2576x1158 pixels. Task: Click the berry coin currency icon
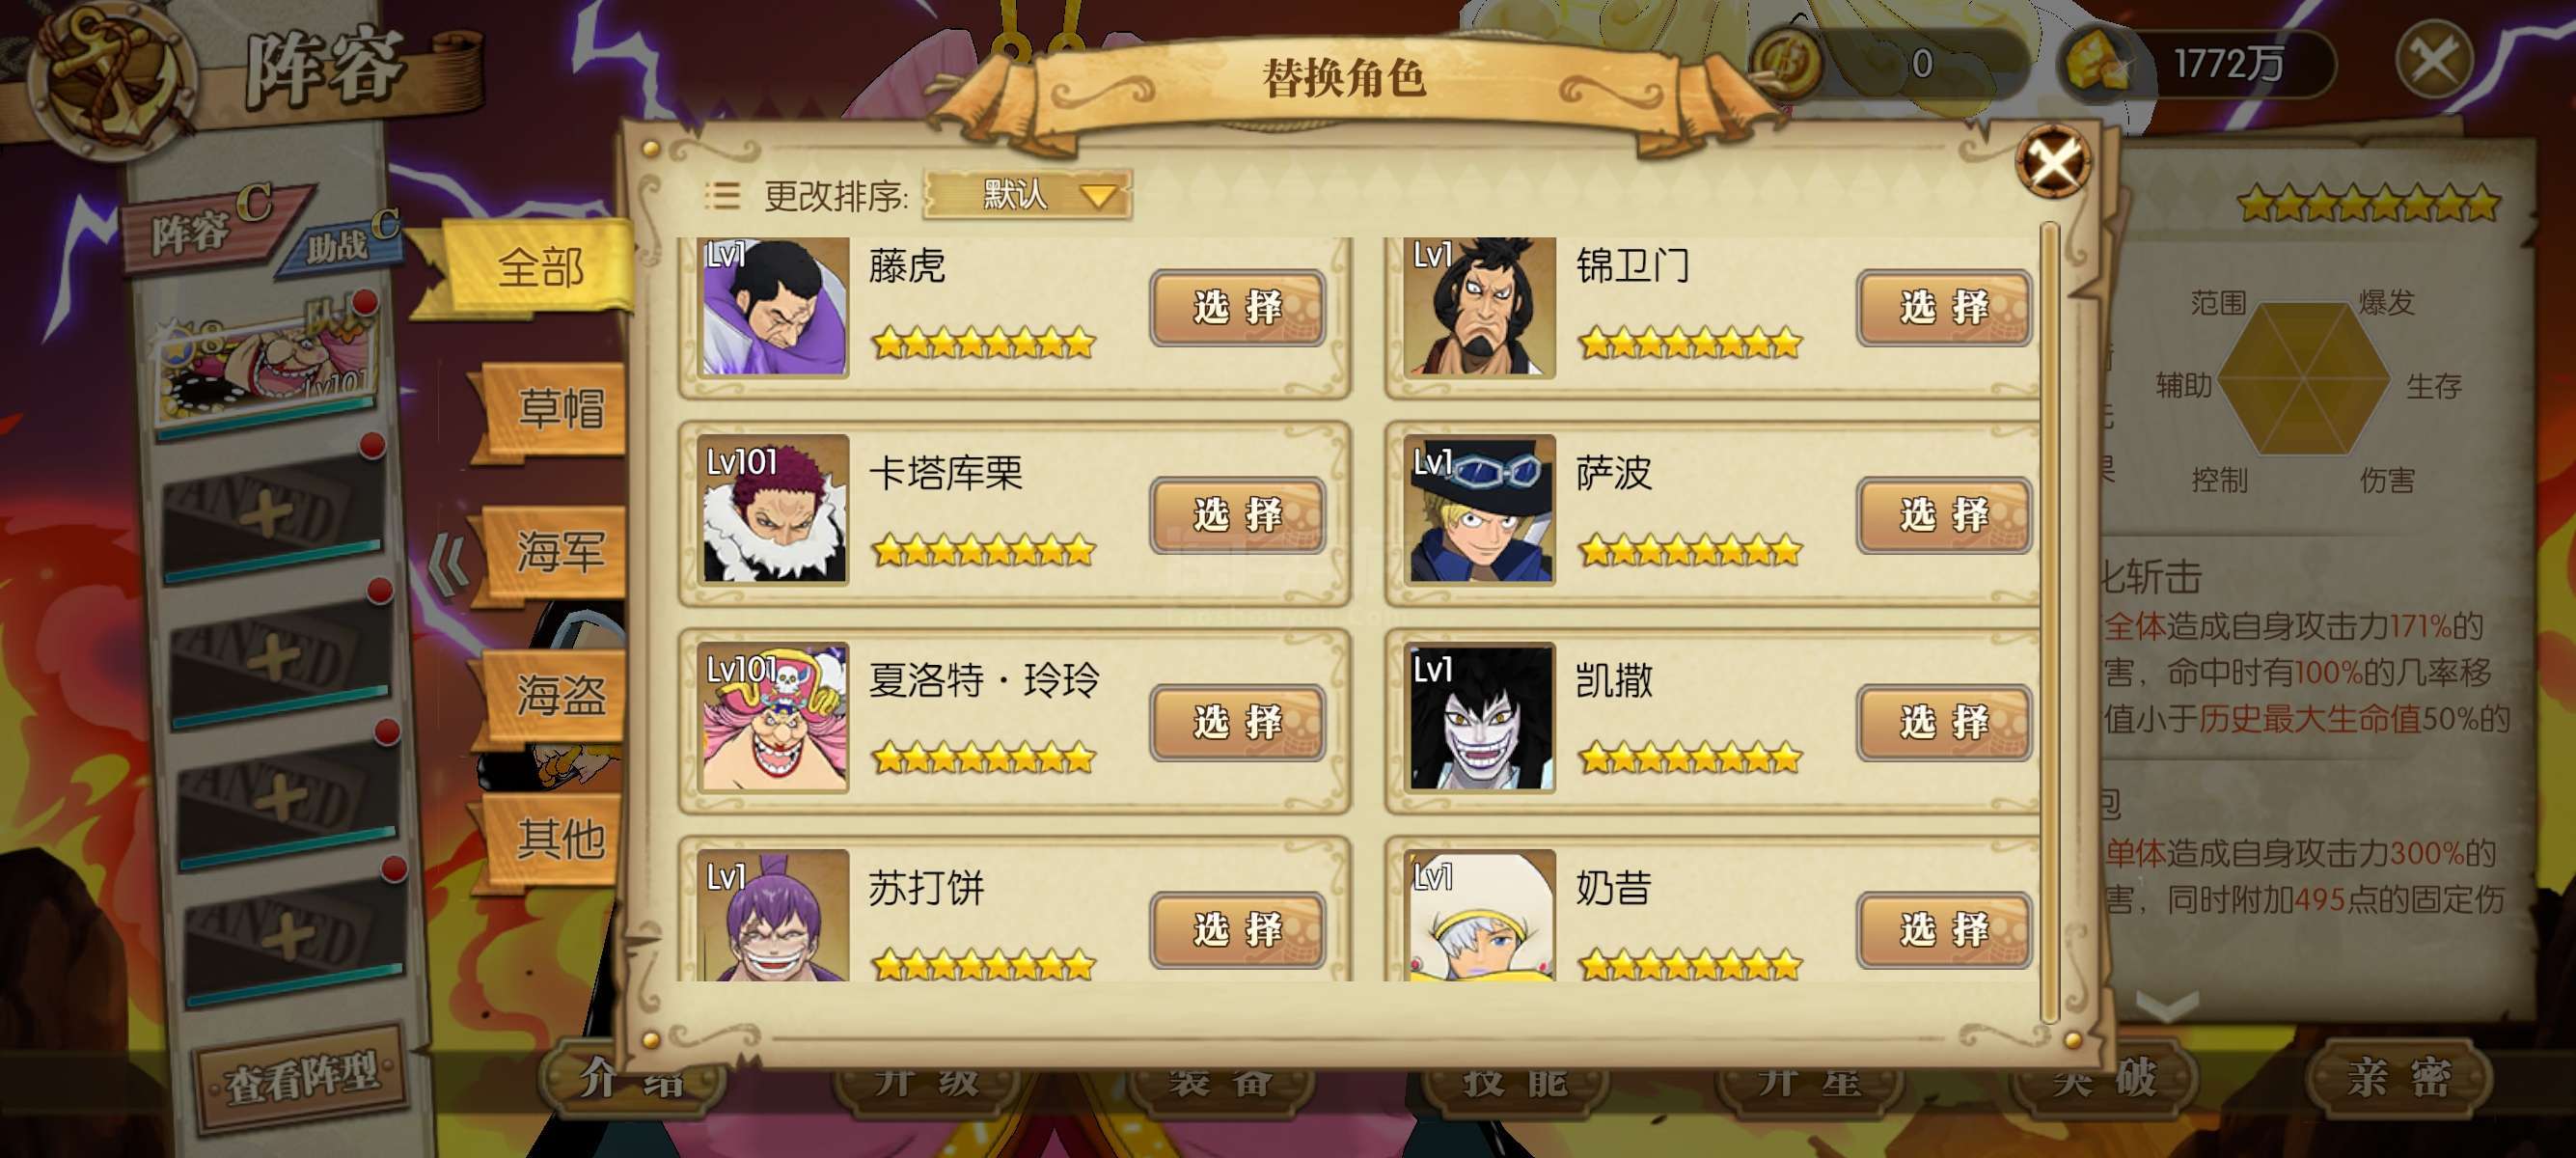1788,62
